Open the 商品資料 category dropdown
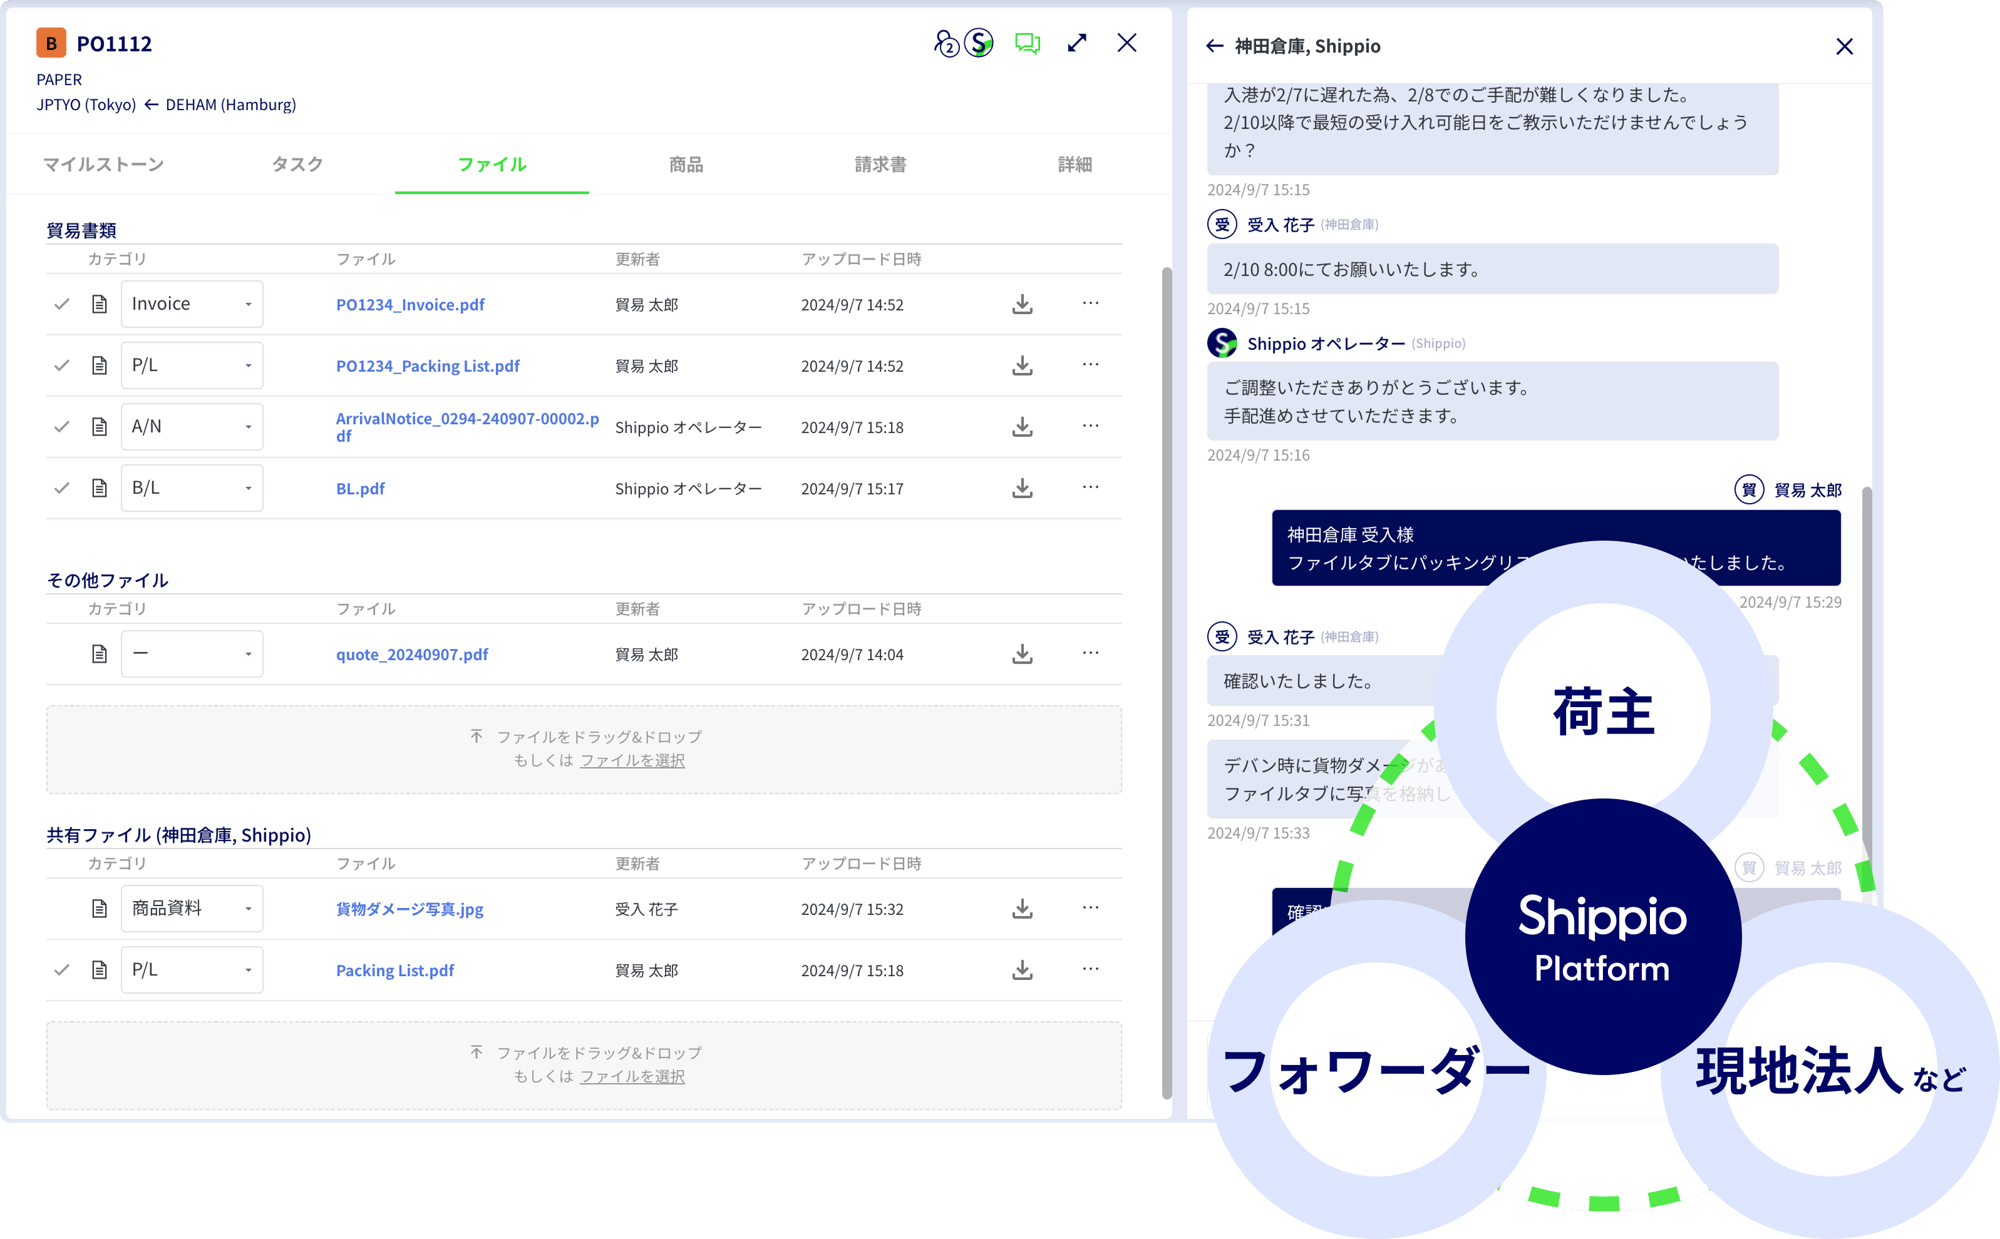Image resolution: width=2000 pixels, height=1239 pixels. [x=192, y=909]
